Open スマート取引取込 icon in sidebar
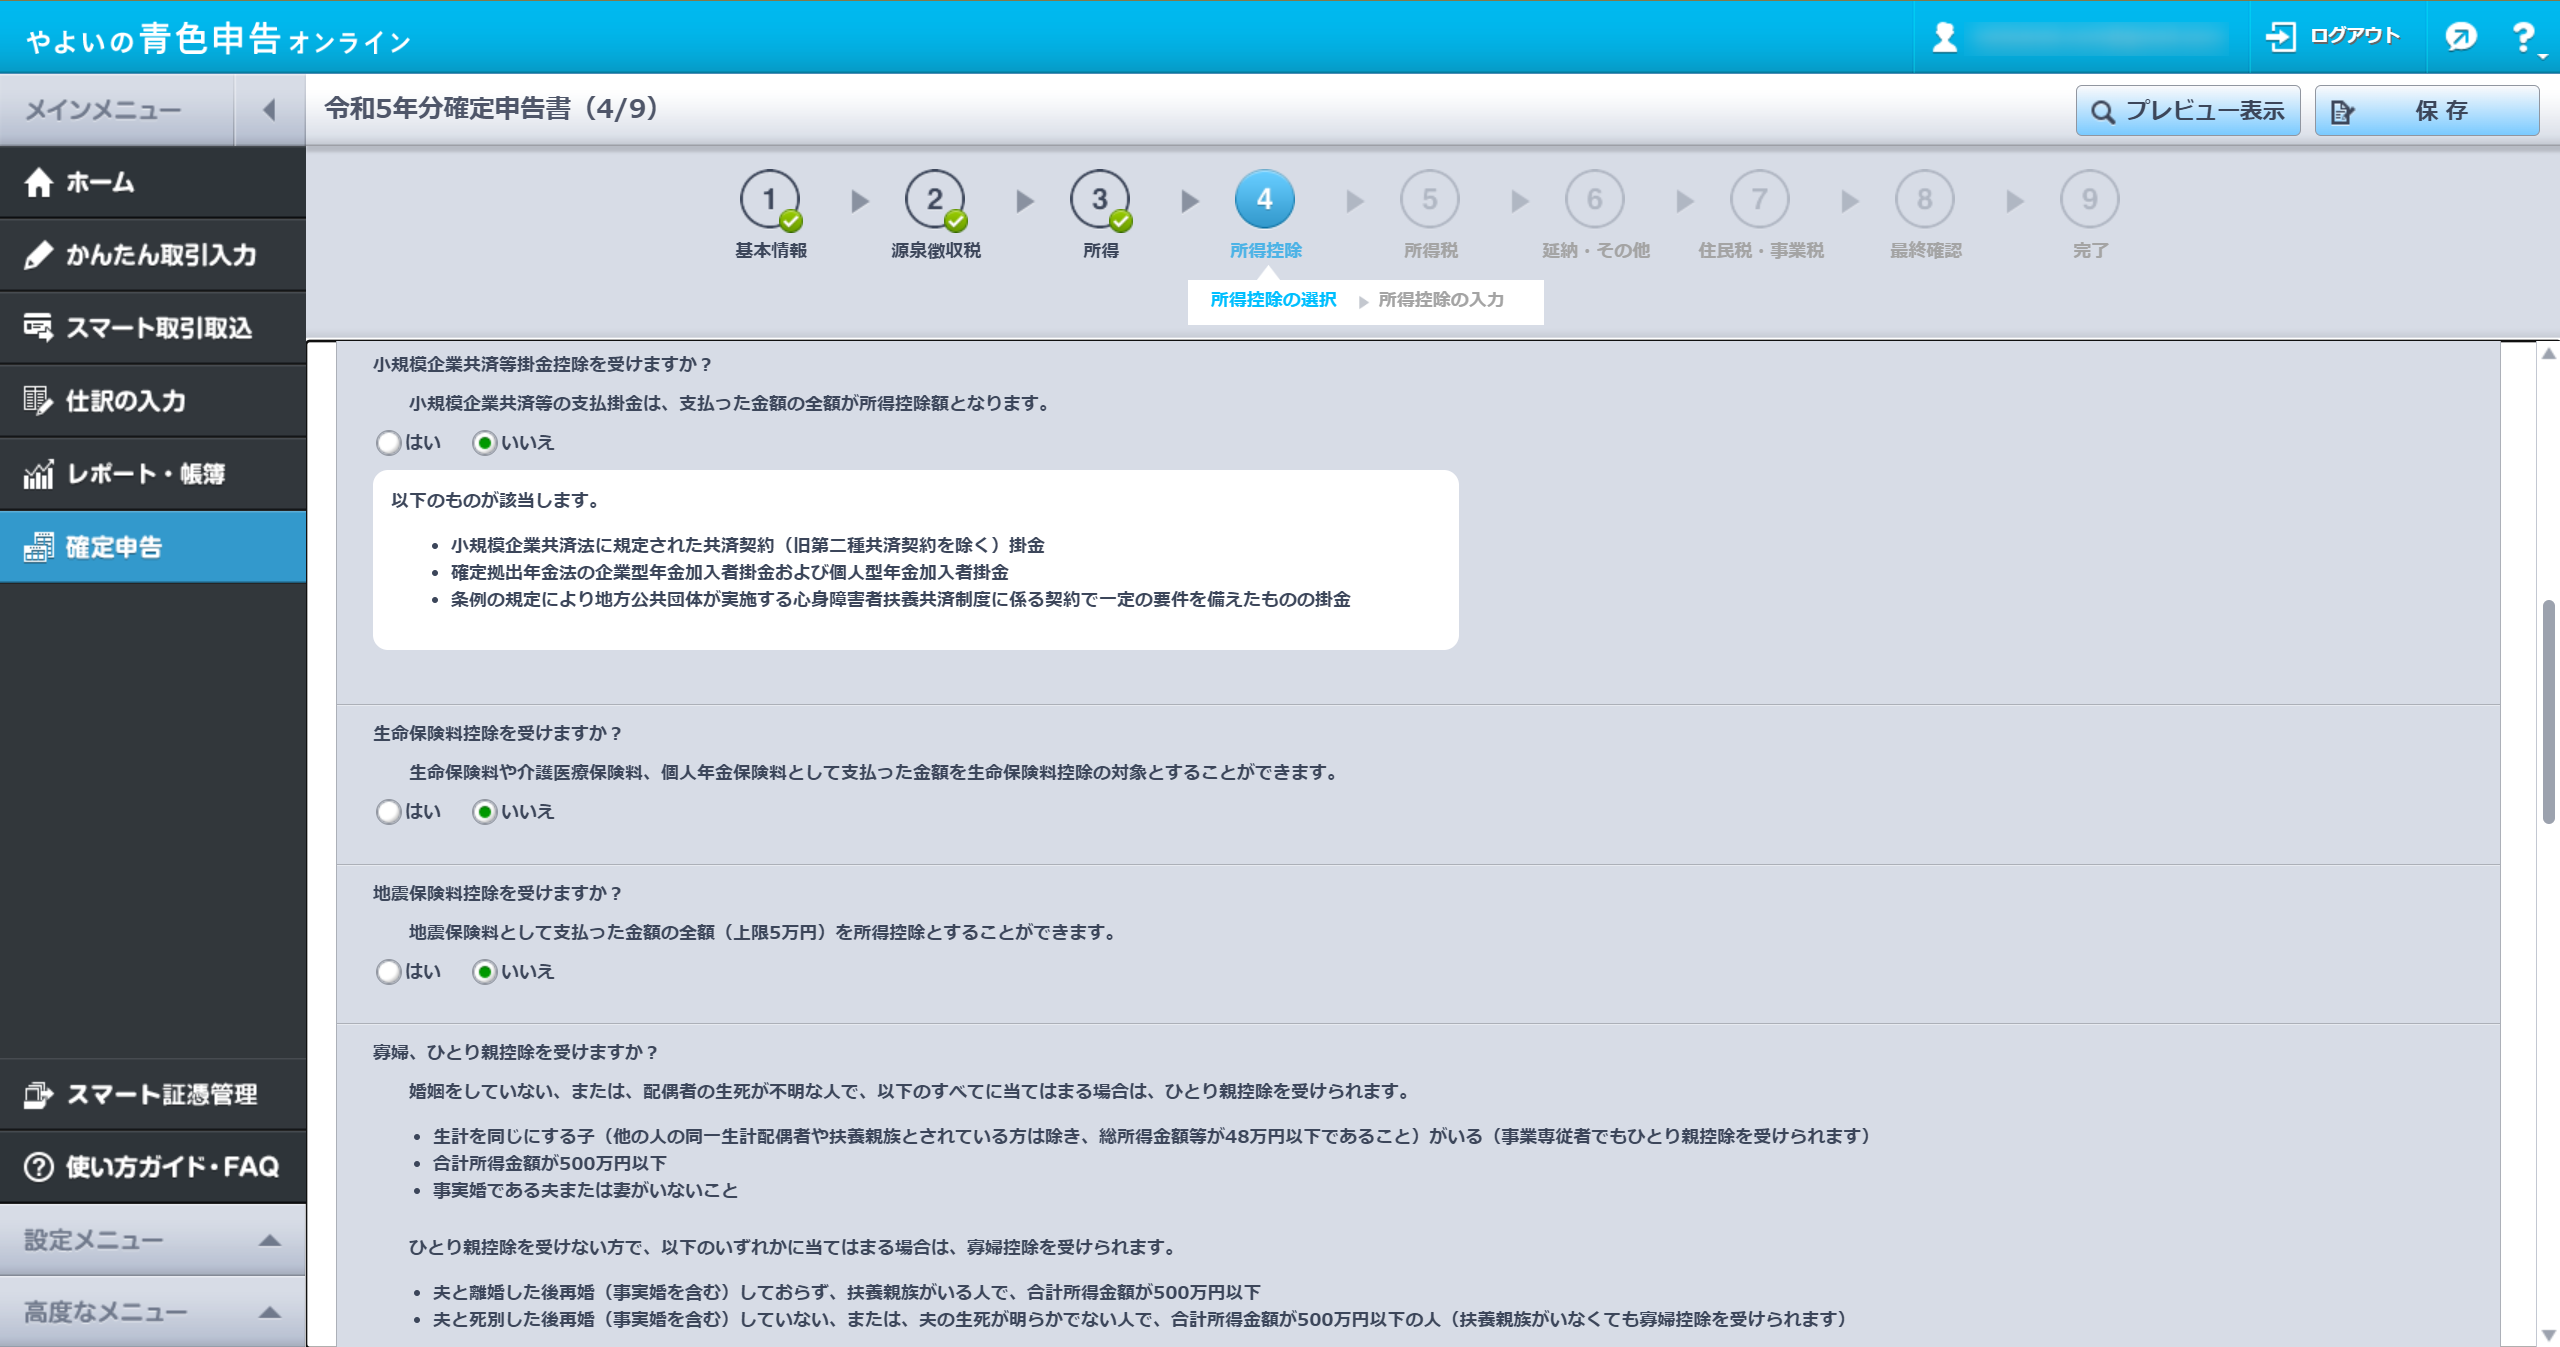The image size is (2560, 1347). 39,328
